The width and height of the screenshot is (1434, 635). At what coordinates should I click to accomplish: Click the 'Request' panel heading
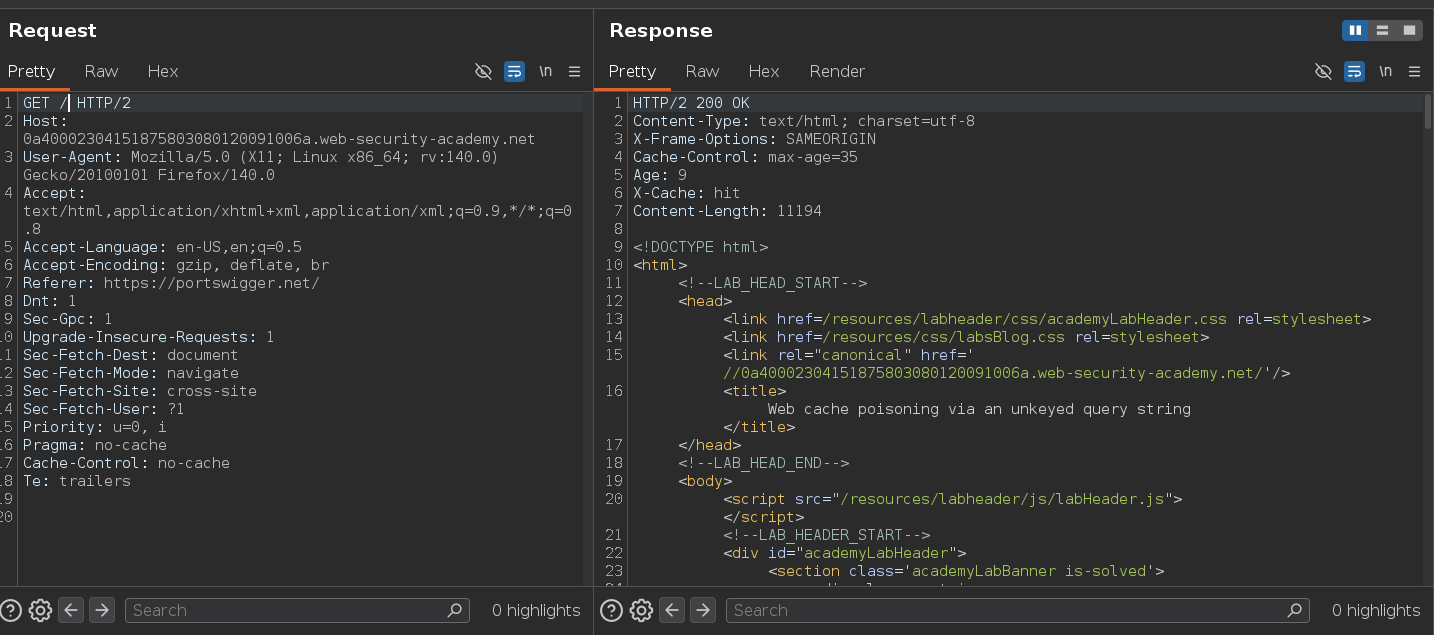pos(53,31)
